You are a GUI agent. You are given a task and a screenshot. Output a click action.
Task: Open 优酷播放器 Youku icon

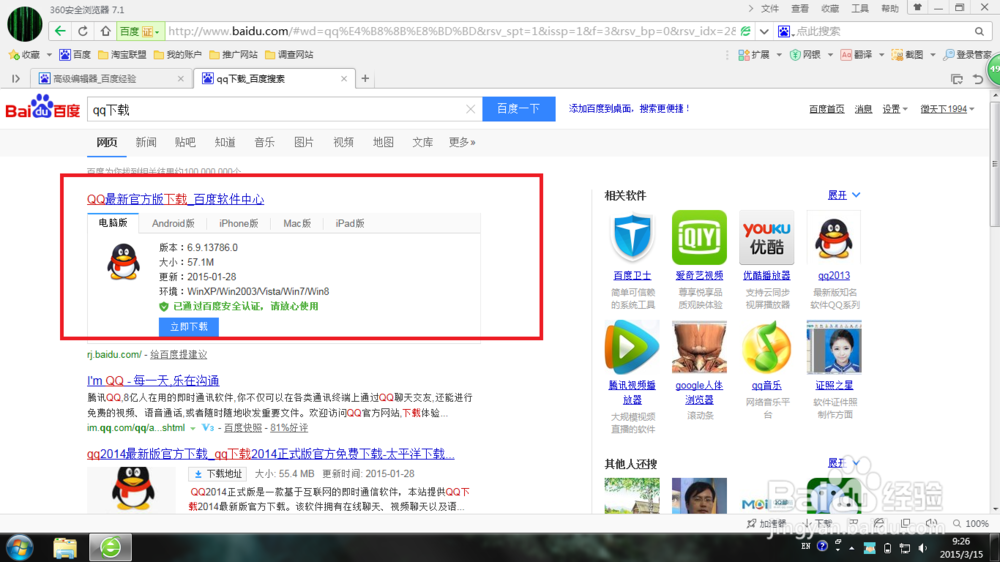point(767,237)
